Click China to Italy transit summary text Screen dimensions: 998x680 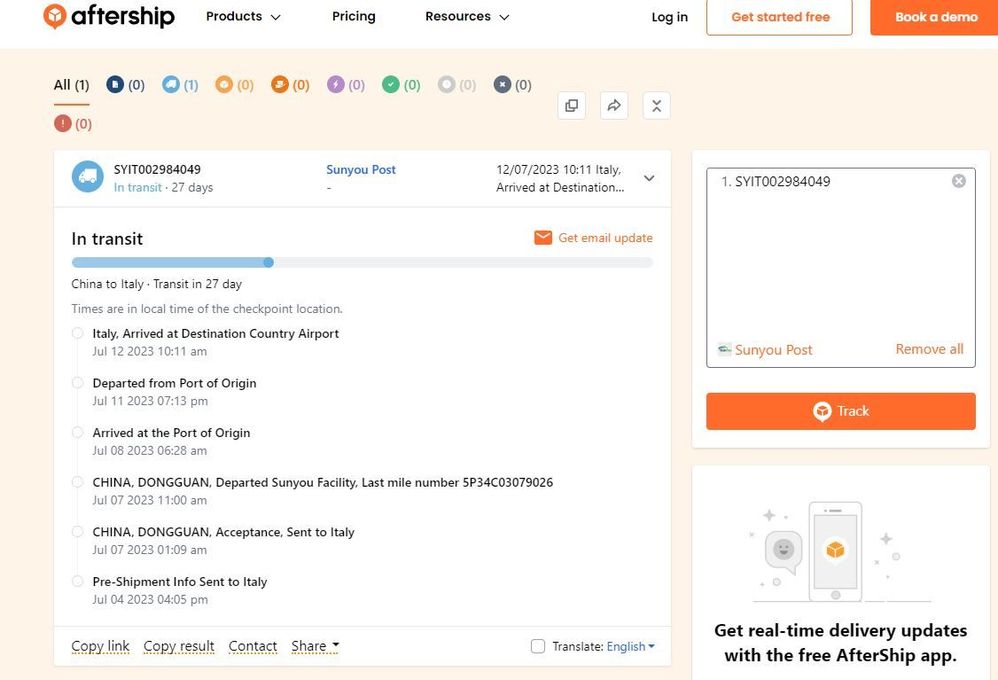(157, 284)
